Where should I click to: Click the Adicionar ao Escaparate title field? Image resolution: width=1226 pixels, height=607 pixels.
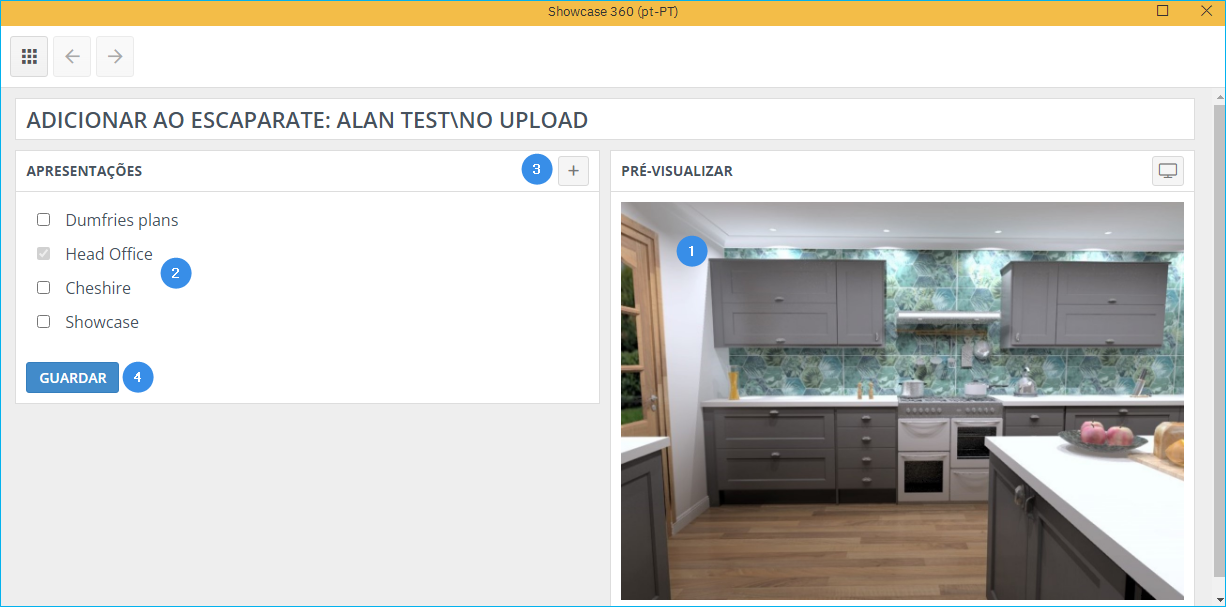coord(604,120)
